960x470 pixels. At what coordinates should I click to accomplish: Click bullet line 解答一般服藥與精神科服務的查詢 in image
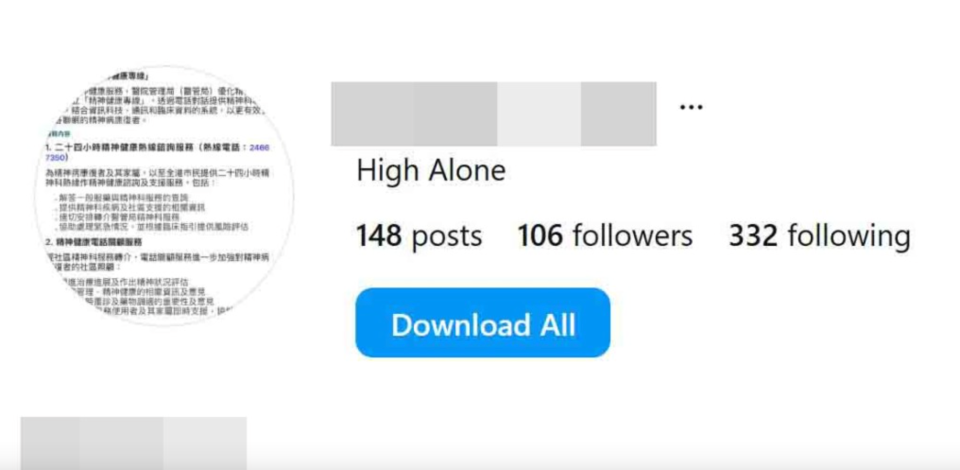[x=122, y=198]
